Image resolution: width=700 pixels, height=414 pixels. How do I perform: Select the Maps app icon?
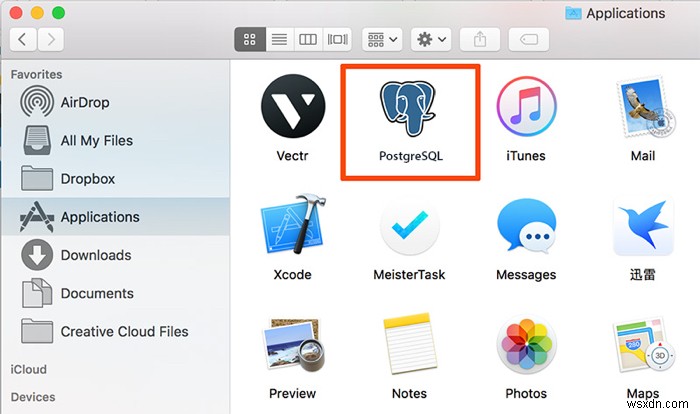(645, 344)
